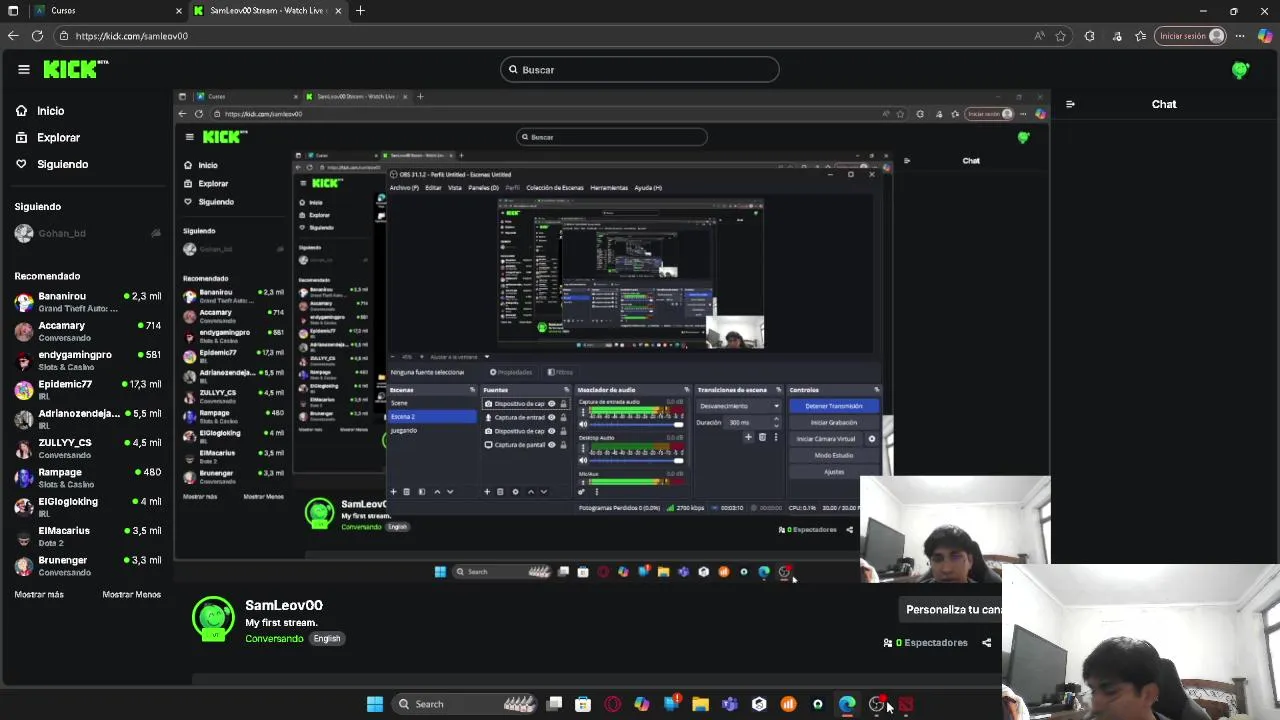Click the share icon beside Espectadores
Image resolution: width=1280 pixels, height=720 pixels.
[986, 643]
